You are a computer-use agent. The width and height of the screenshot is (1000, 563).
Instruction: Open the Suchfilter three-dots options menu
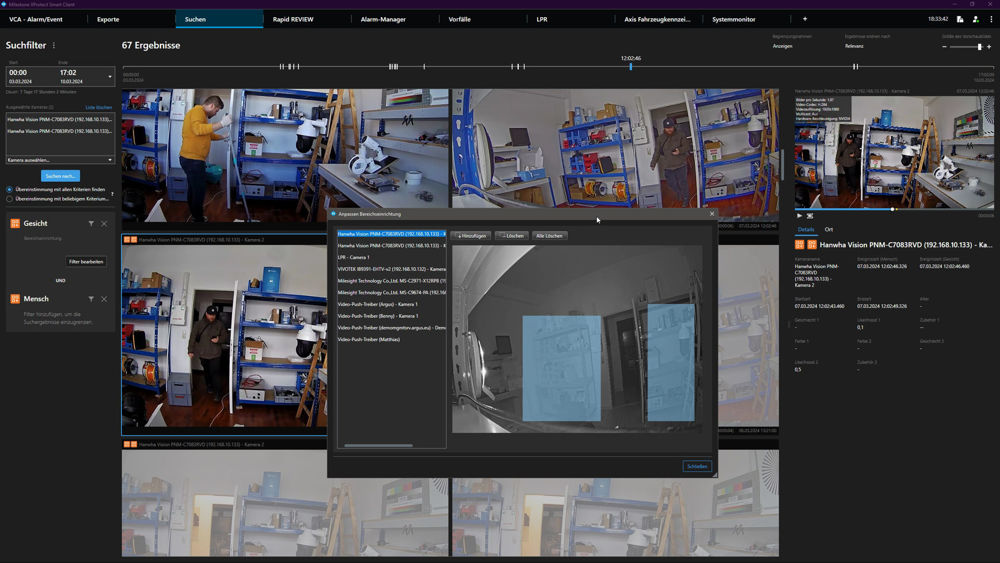(54, 45)
